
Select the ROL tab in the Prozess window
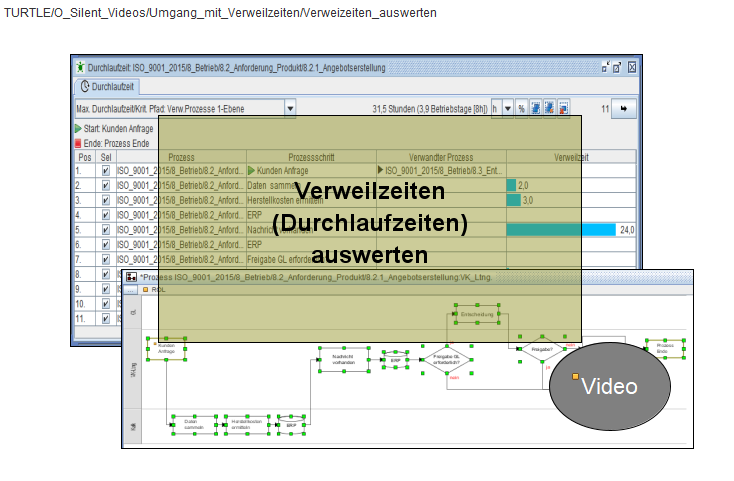tap(154, 290)
